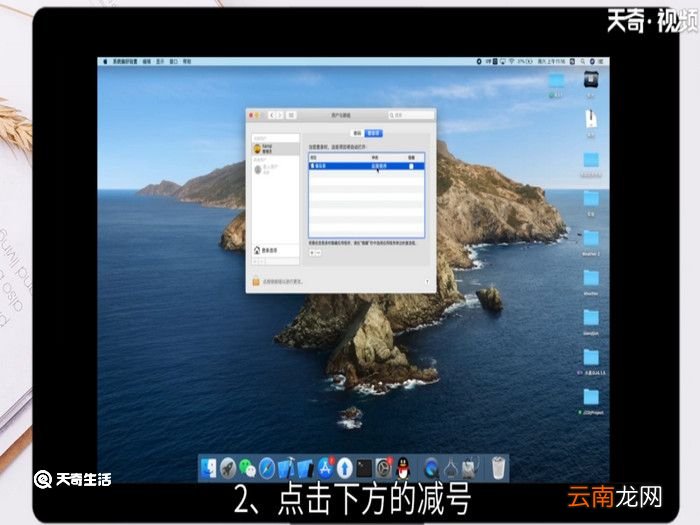700x525 pixels.
Task: Click the padlock to unlock changes
Action: 256,281
